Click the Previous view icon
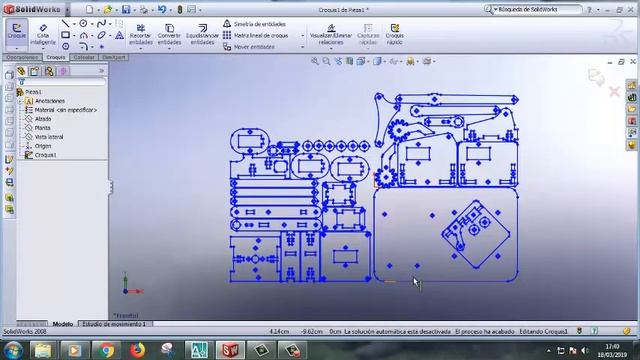 coord(338,61)
